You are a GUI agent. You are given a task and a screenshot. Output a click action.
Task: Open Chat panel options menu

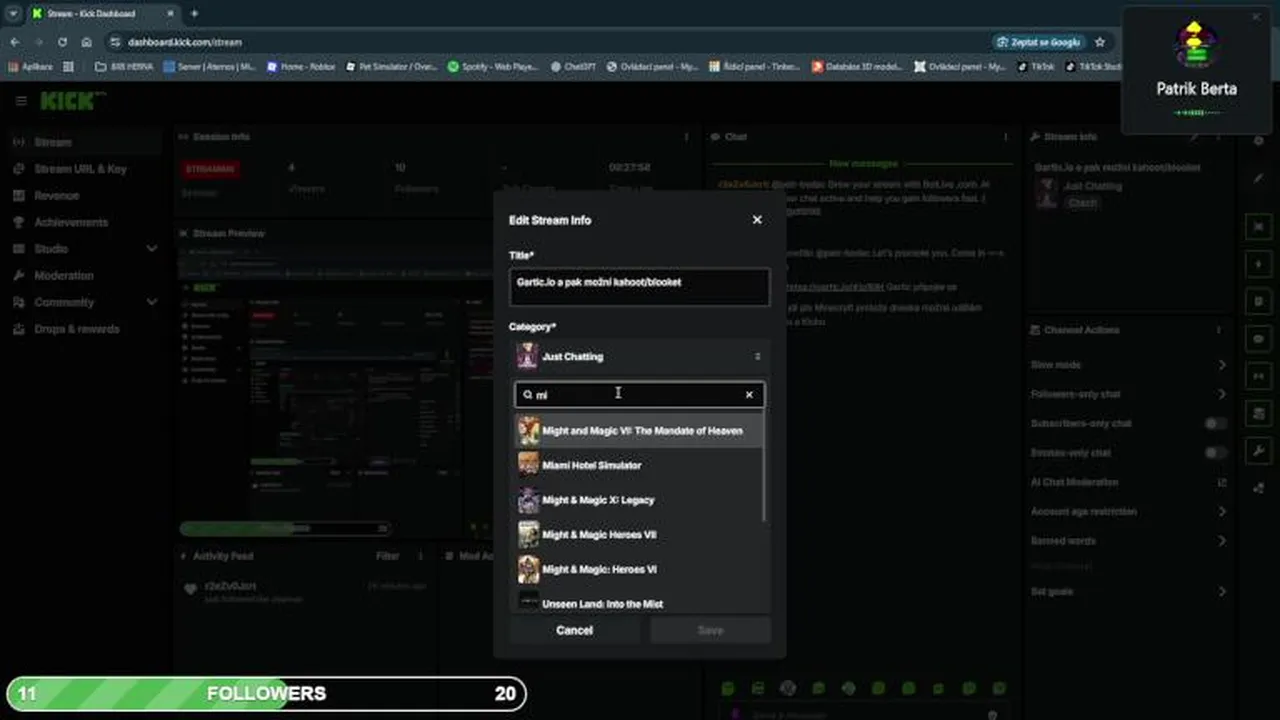pos(1005,137)
